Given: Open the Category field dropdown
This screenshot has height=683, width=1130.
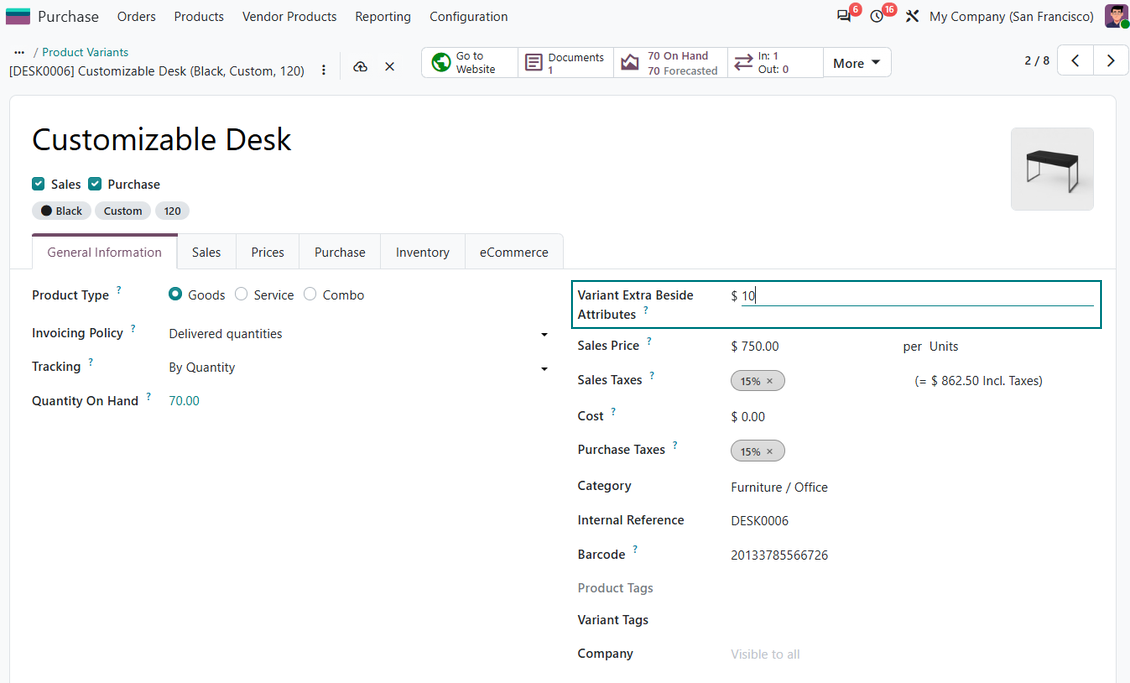Looking at the screenshot, I should click(912, 487).
